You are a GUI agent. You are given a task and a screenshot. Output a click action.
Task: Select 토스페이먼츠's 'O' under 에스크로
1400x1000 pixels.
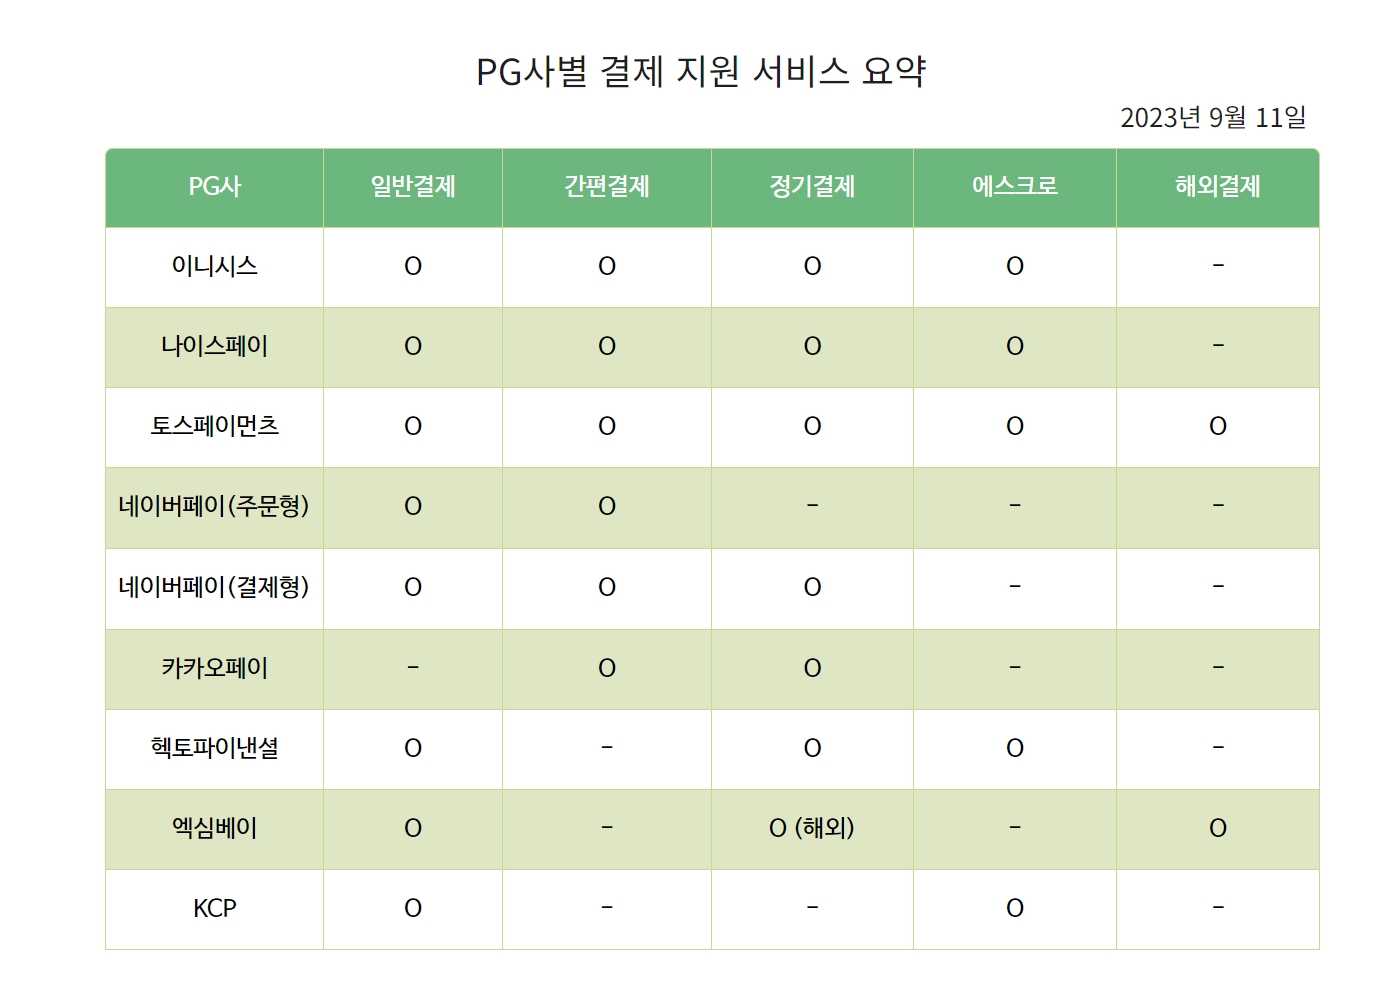(x=1015, y=427)
